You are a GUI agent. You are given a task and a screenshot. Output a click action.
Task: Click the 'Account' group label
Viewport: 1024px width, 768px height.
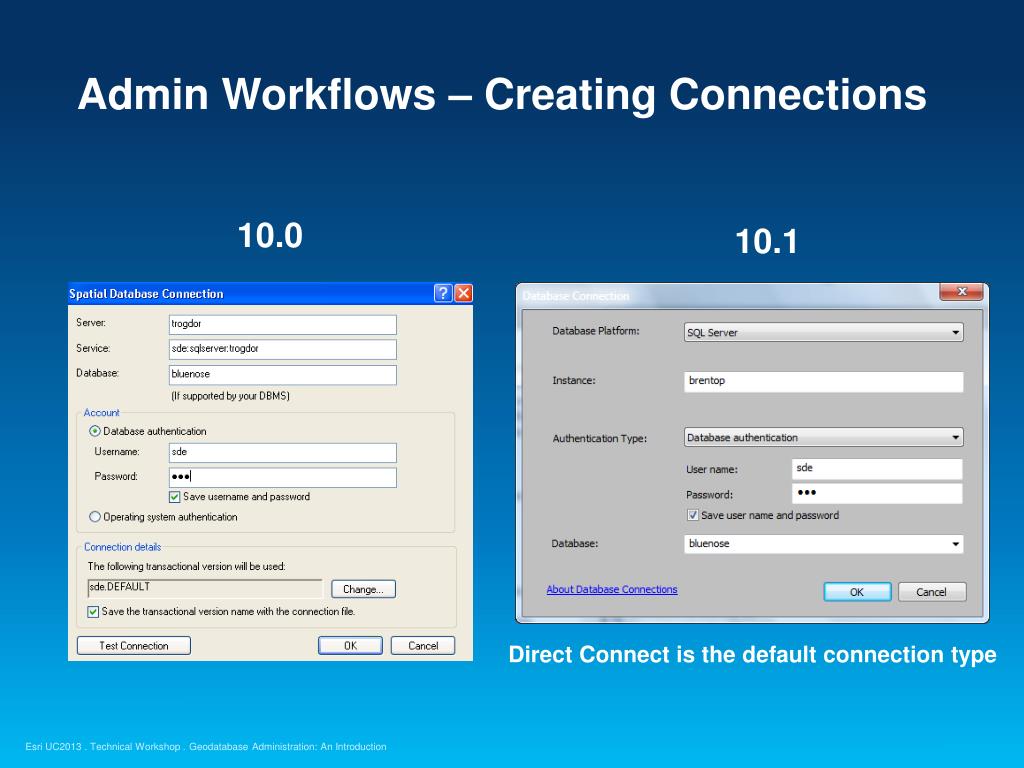tap(101, 413)
